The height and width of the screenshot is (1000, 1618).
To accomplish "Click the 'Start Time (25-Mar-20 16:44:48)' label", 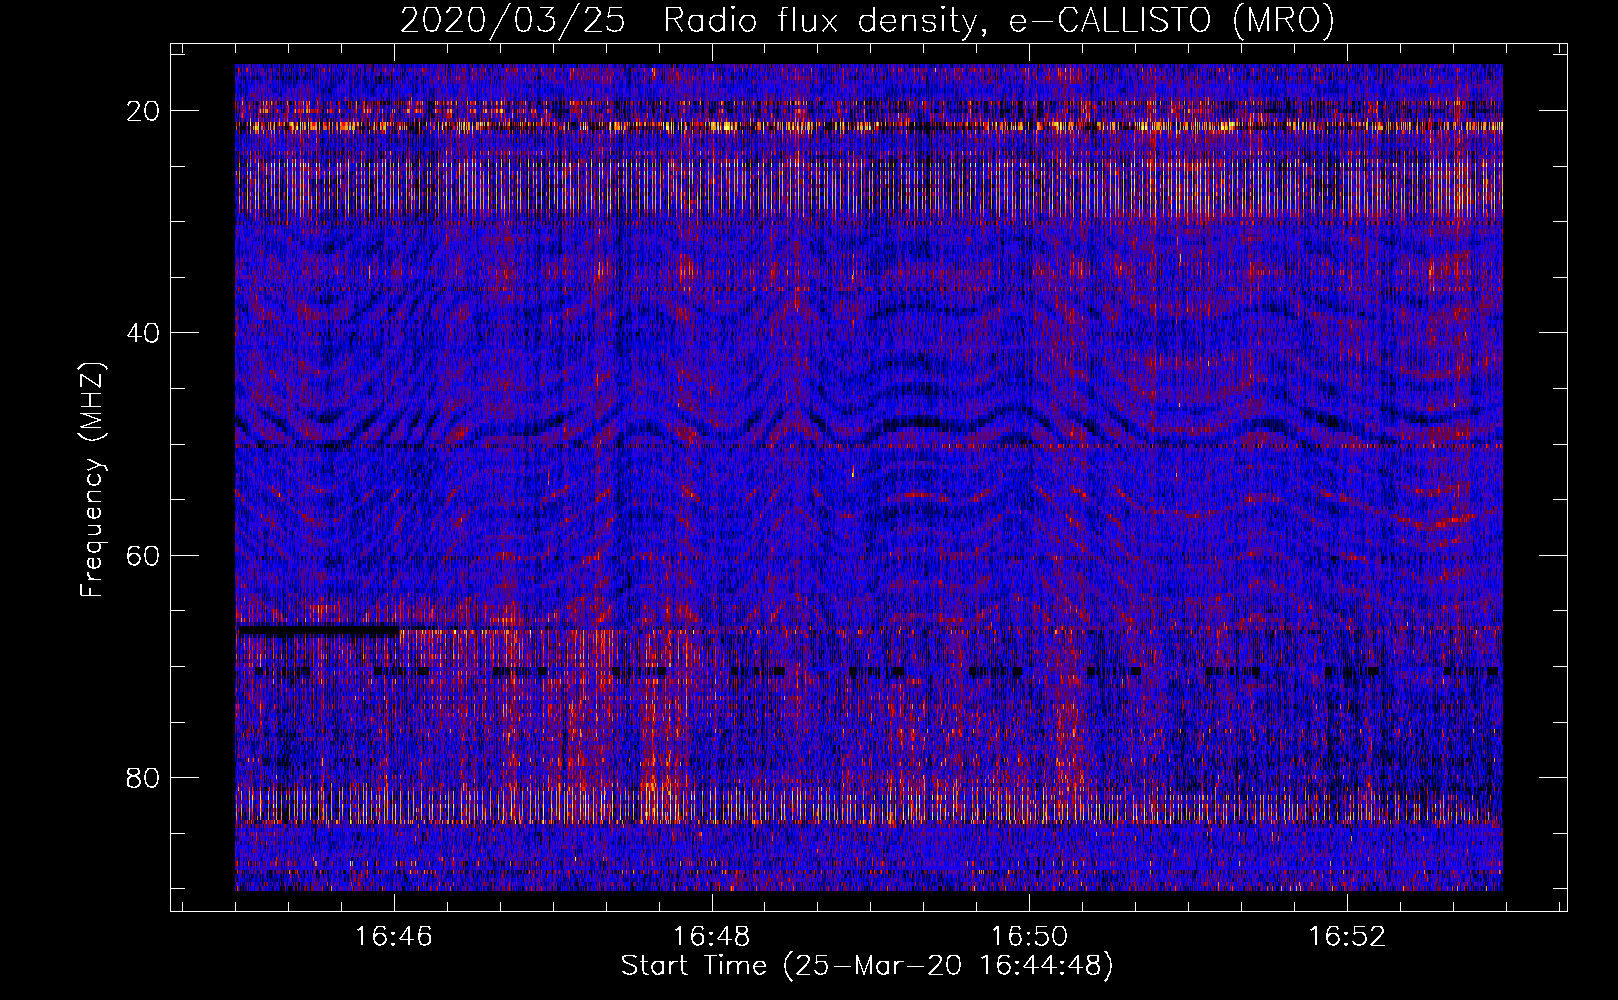I will point(867,966).
